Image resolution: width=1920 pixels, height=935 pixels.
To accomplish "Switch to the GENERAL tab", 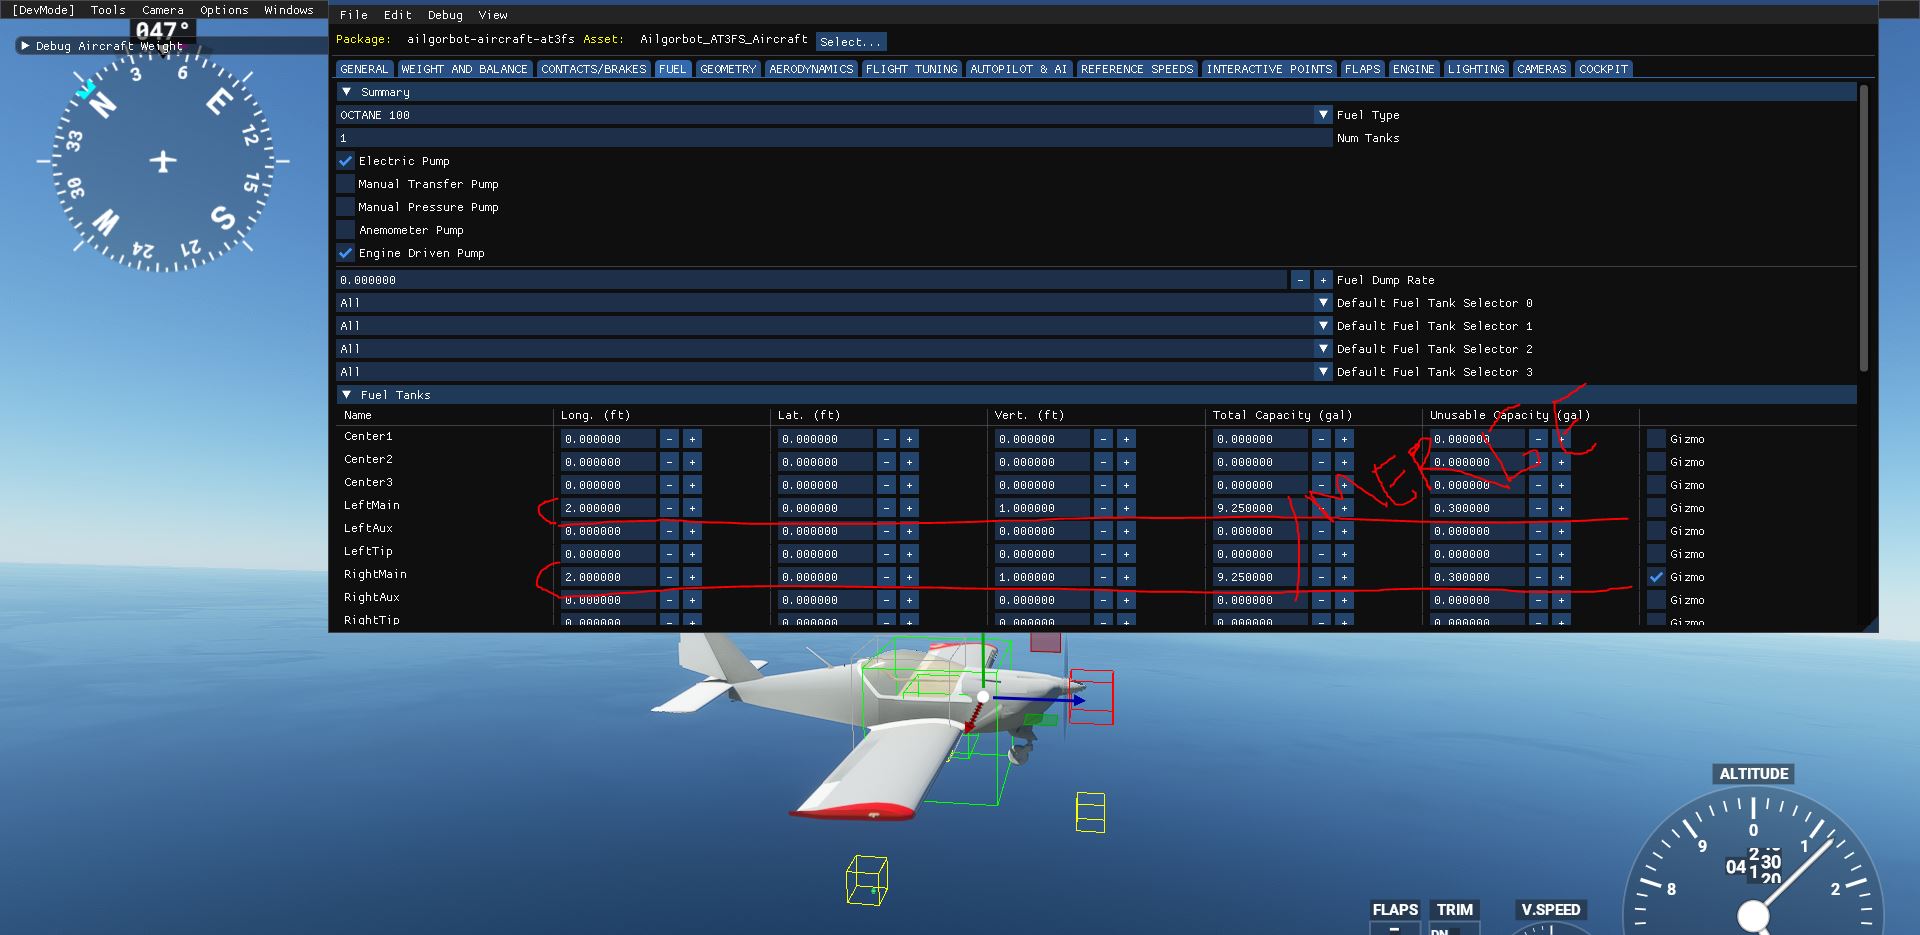I will [364, 69].
